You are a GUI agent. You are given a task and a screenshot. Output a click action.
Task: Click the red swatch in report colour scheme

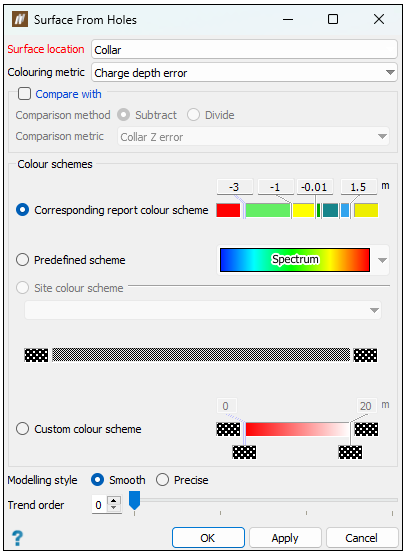228,210
